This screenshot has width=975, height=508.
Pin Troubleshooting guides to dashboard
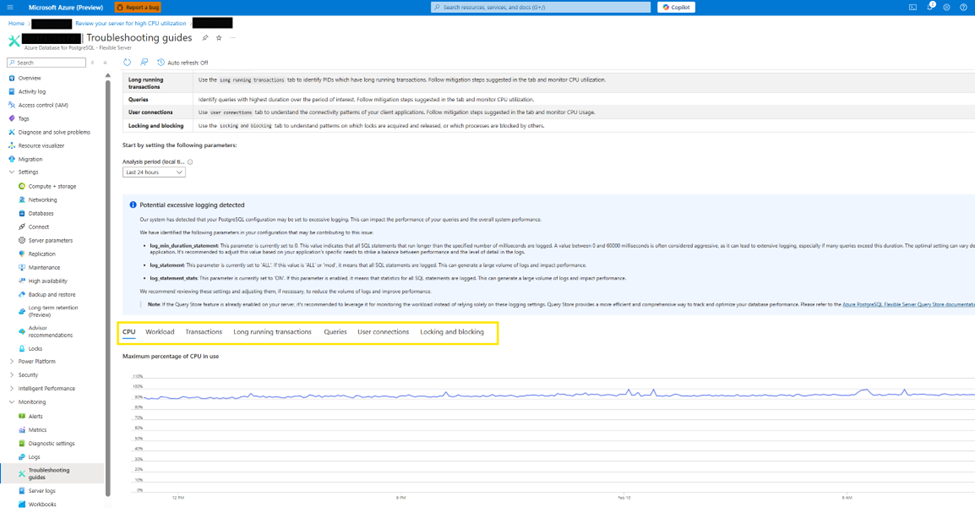coord(205,38)
